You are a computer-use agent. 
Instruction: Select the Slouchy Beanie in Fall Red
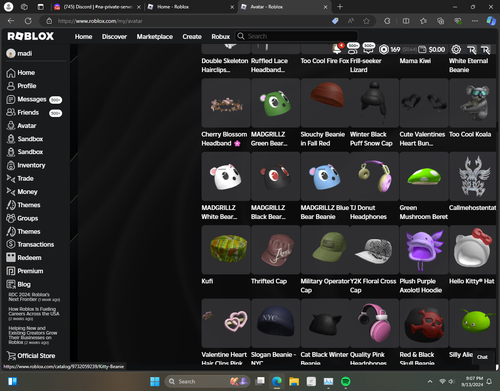coord(325,103)
